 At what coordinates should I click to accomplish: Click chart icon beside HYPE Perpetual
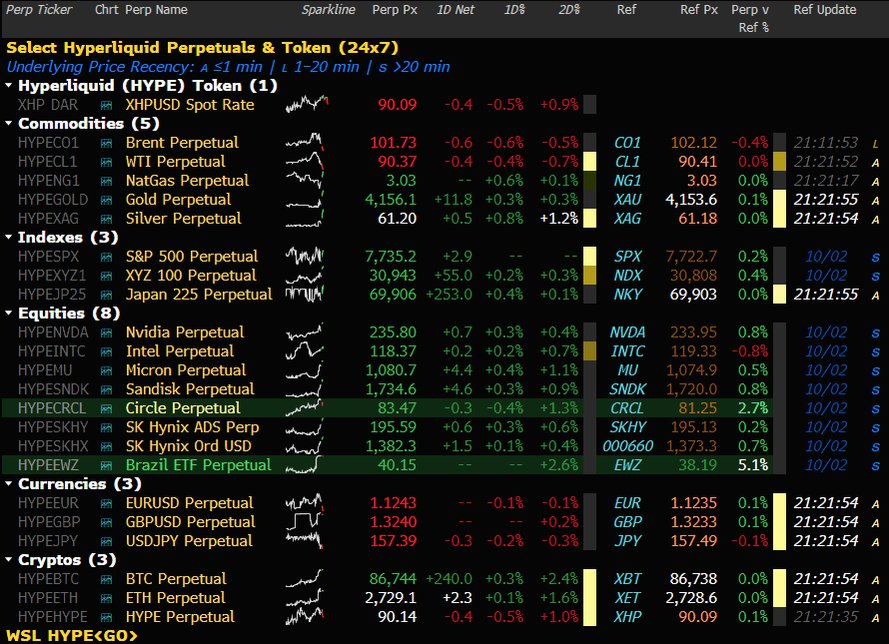coord(106,617)
